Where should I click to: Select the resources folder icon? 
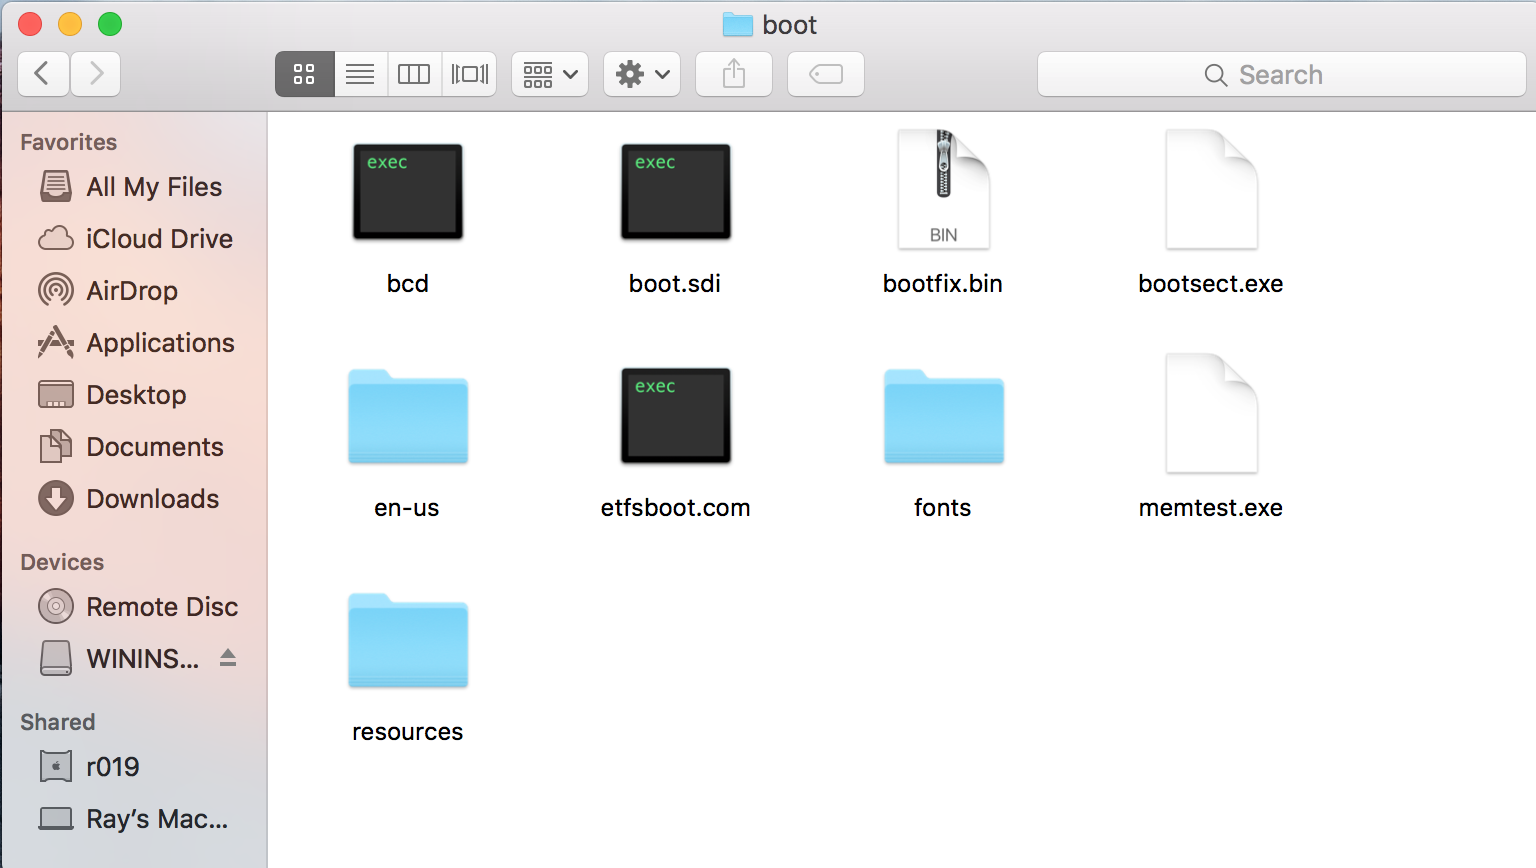(x=408, y=641)
